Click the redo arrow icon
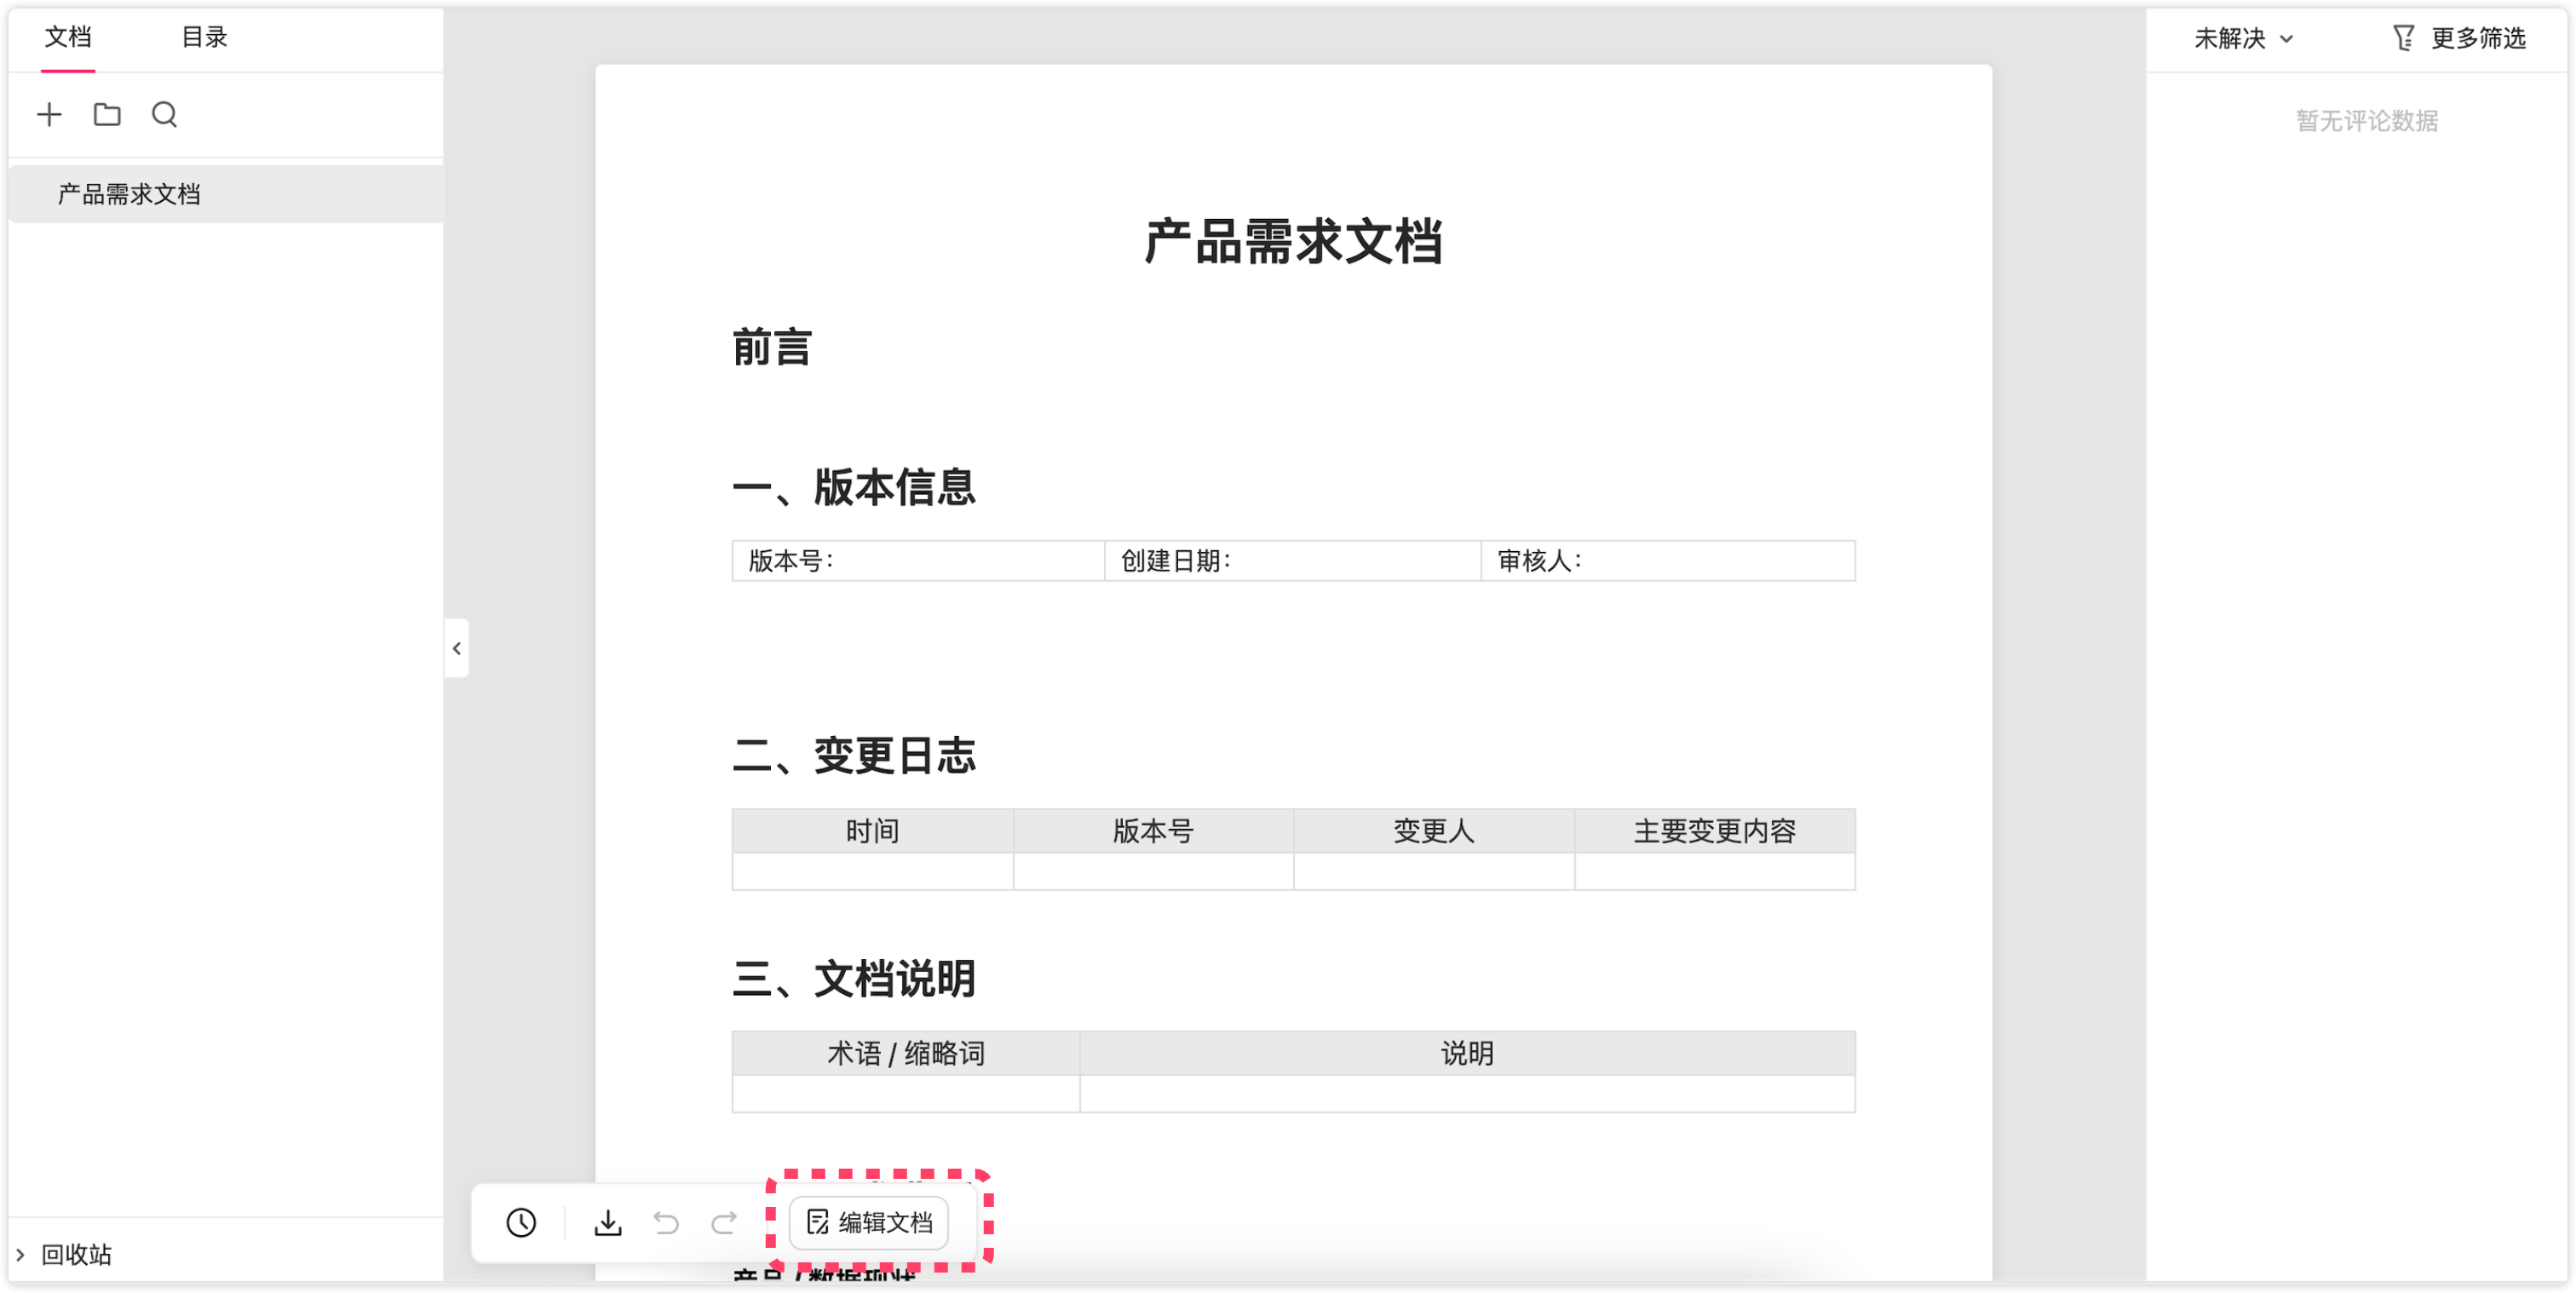 point(724,1222)
